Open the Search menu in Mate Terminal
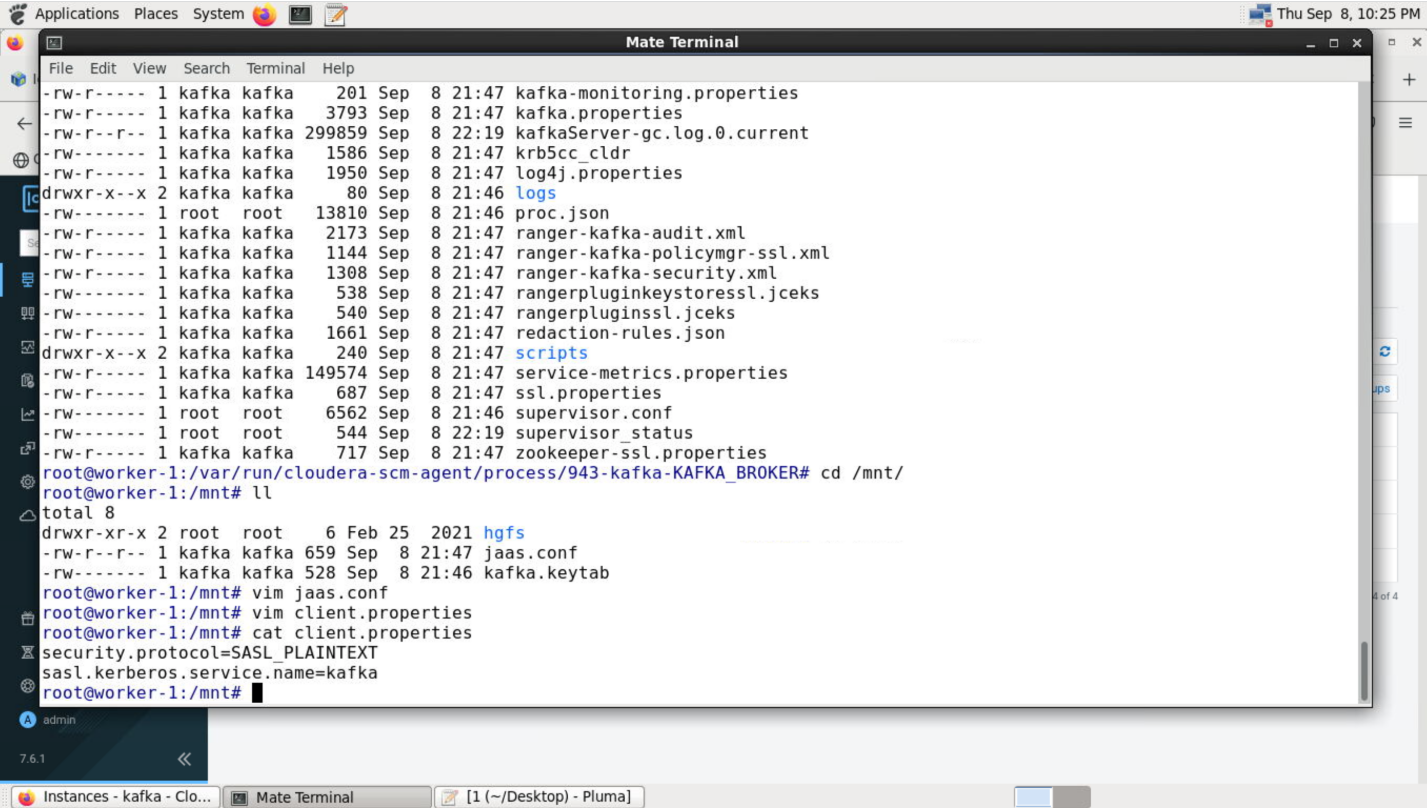Screen dimensions: 1427x808 pyautogui.click(x=206, y=68)
